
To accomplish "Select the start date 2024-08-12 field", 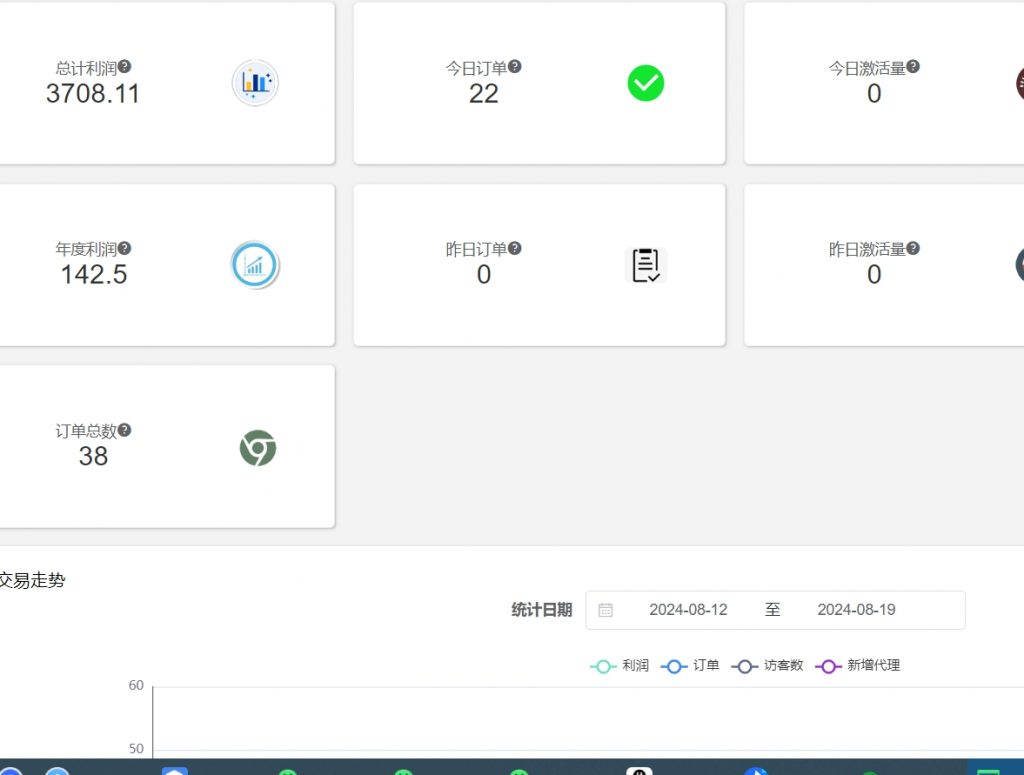I will tap(688, 610).
